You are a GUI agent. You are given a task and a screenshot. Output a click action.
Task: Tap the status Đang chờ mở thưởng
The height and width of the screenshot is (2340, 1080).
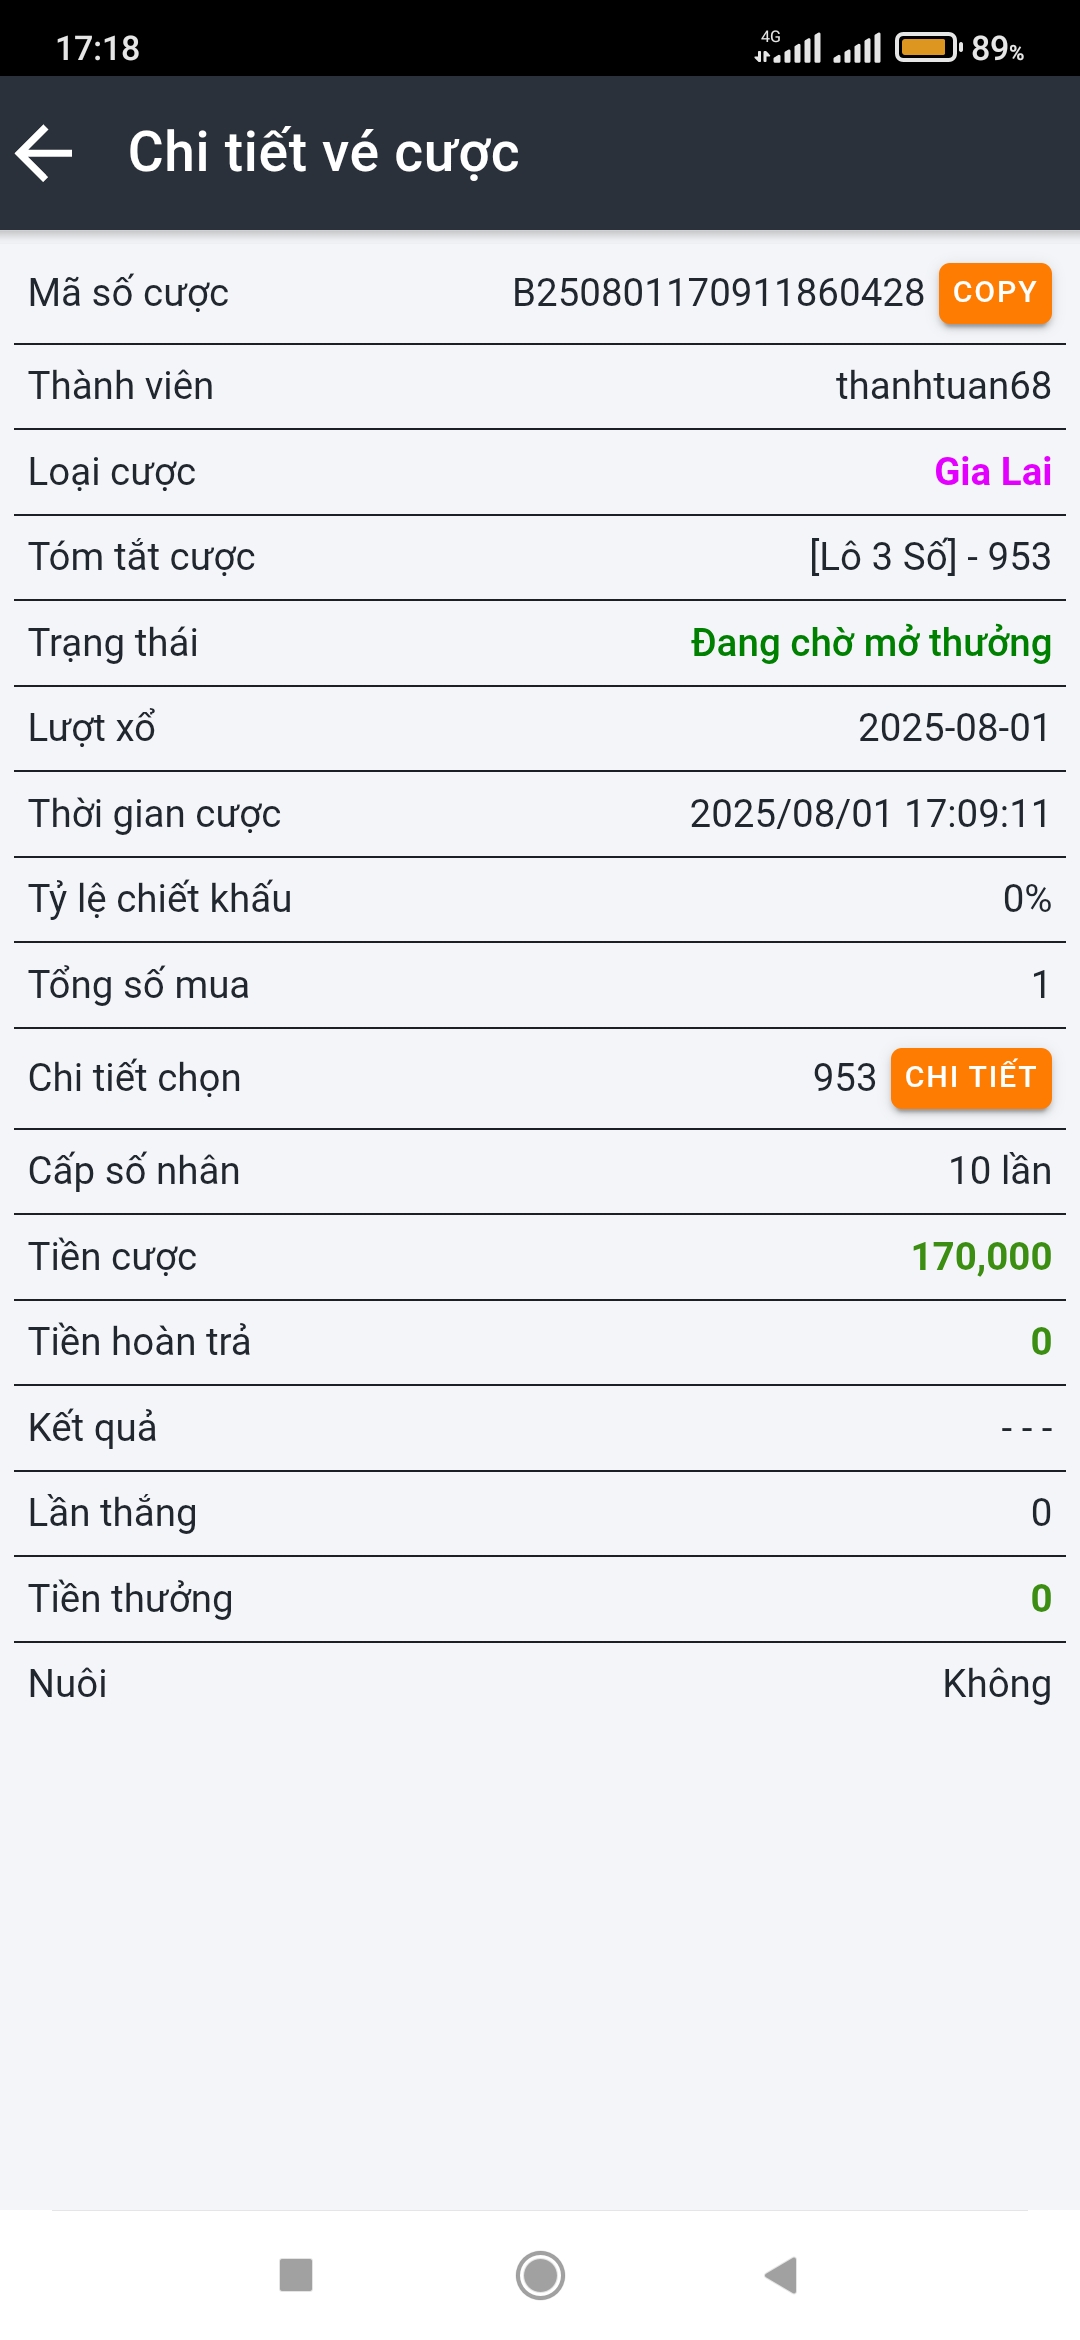pyautogui.click(x=870, y=643)
